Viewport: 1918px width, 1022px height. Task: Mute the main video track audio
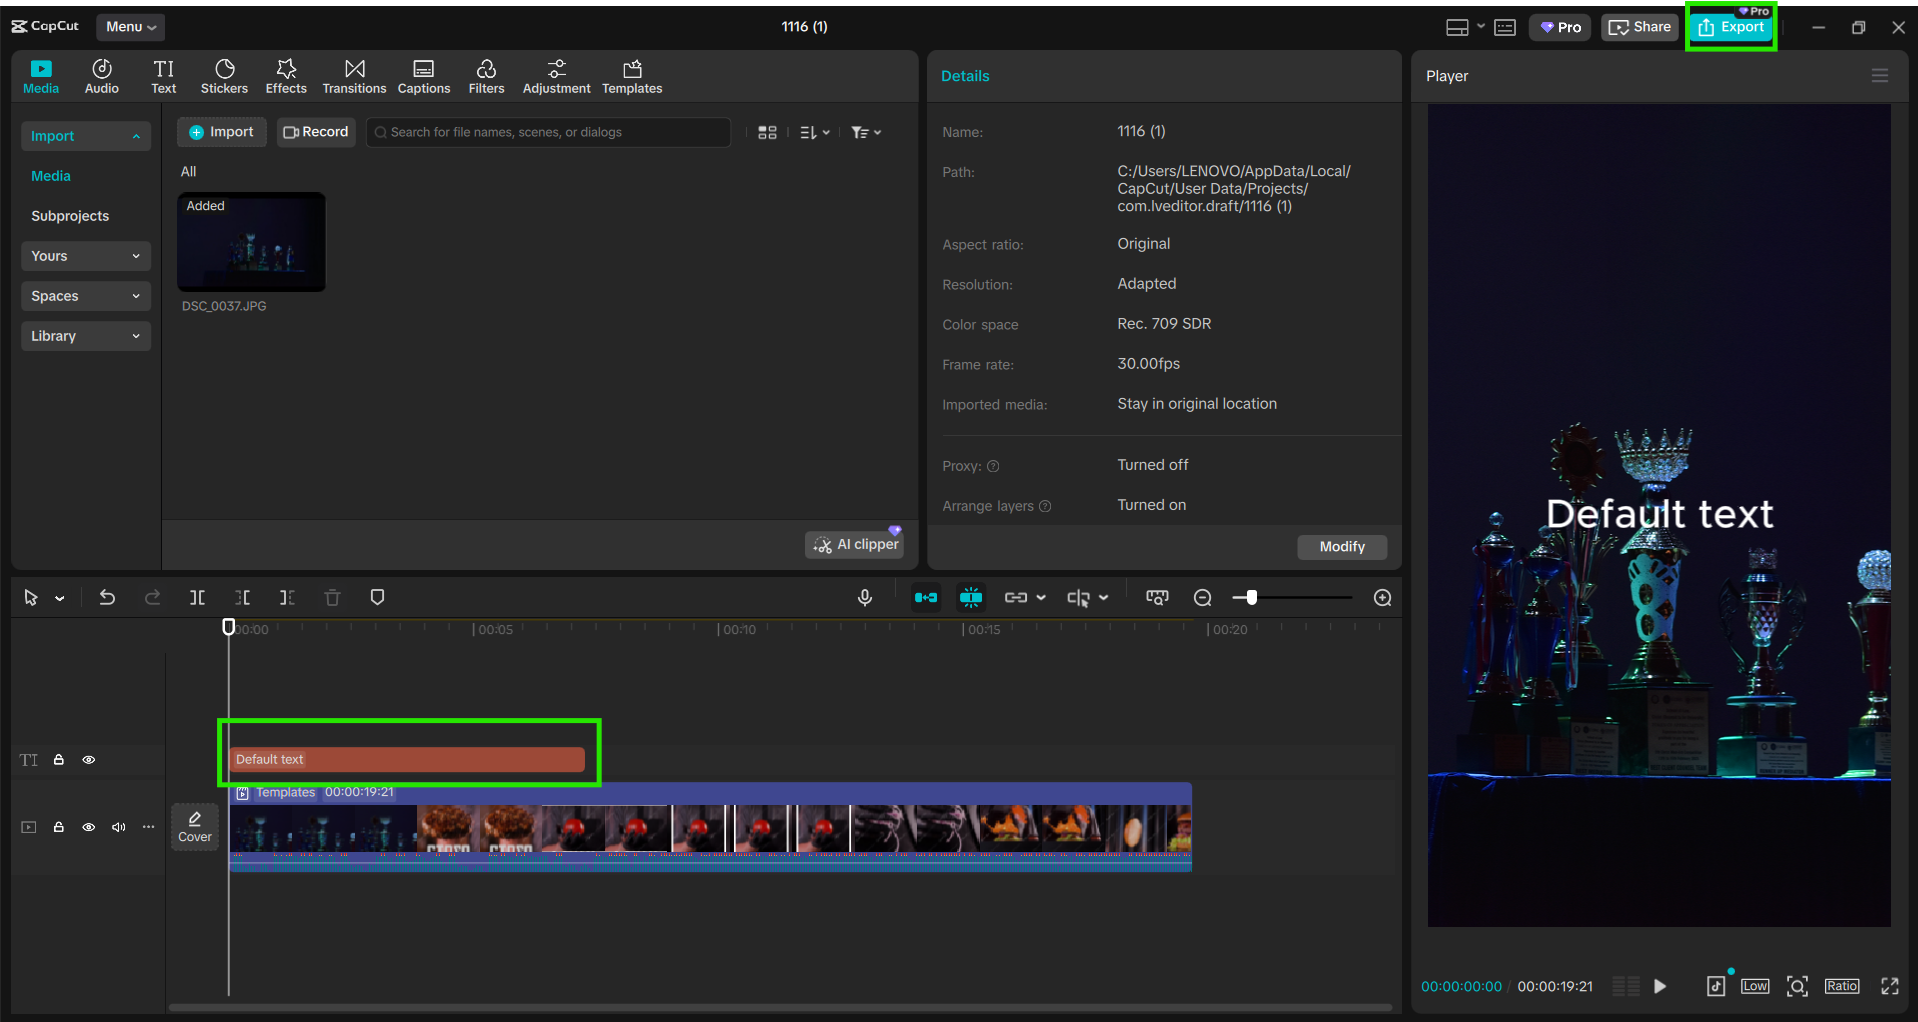[x=119, y=827]
